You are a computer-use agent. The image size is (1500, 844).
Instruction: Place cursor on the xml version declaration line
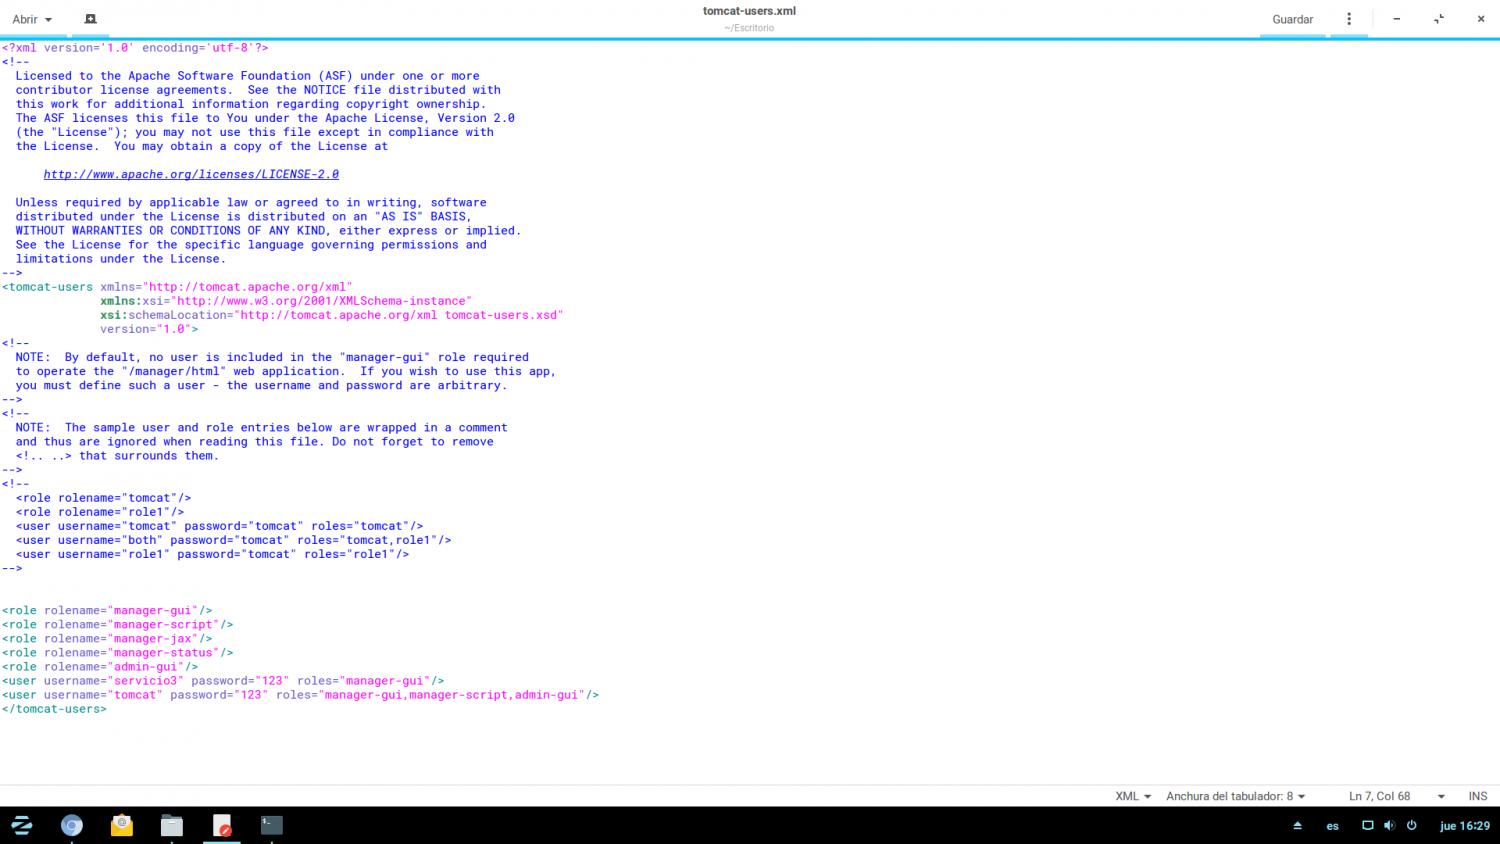(x=135, y=48)
